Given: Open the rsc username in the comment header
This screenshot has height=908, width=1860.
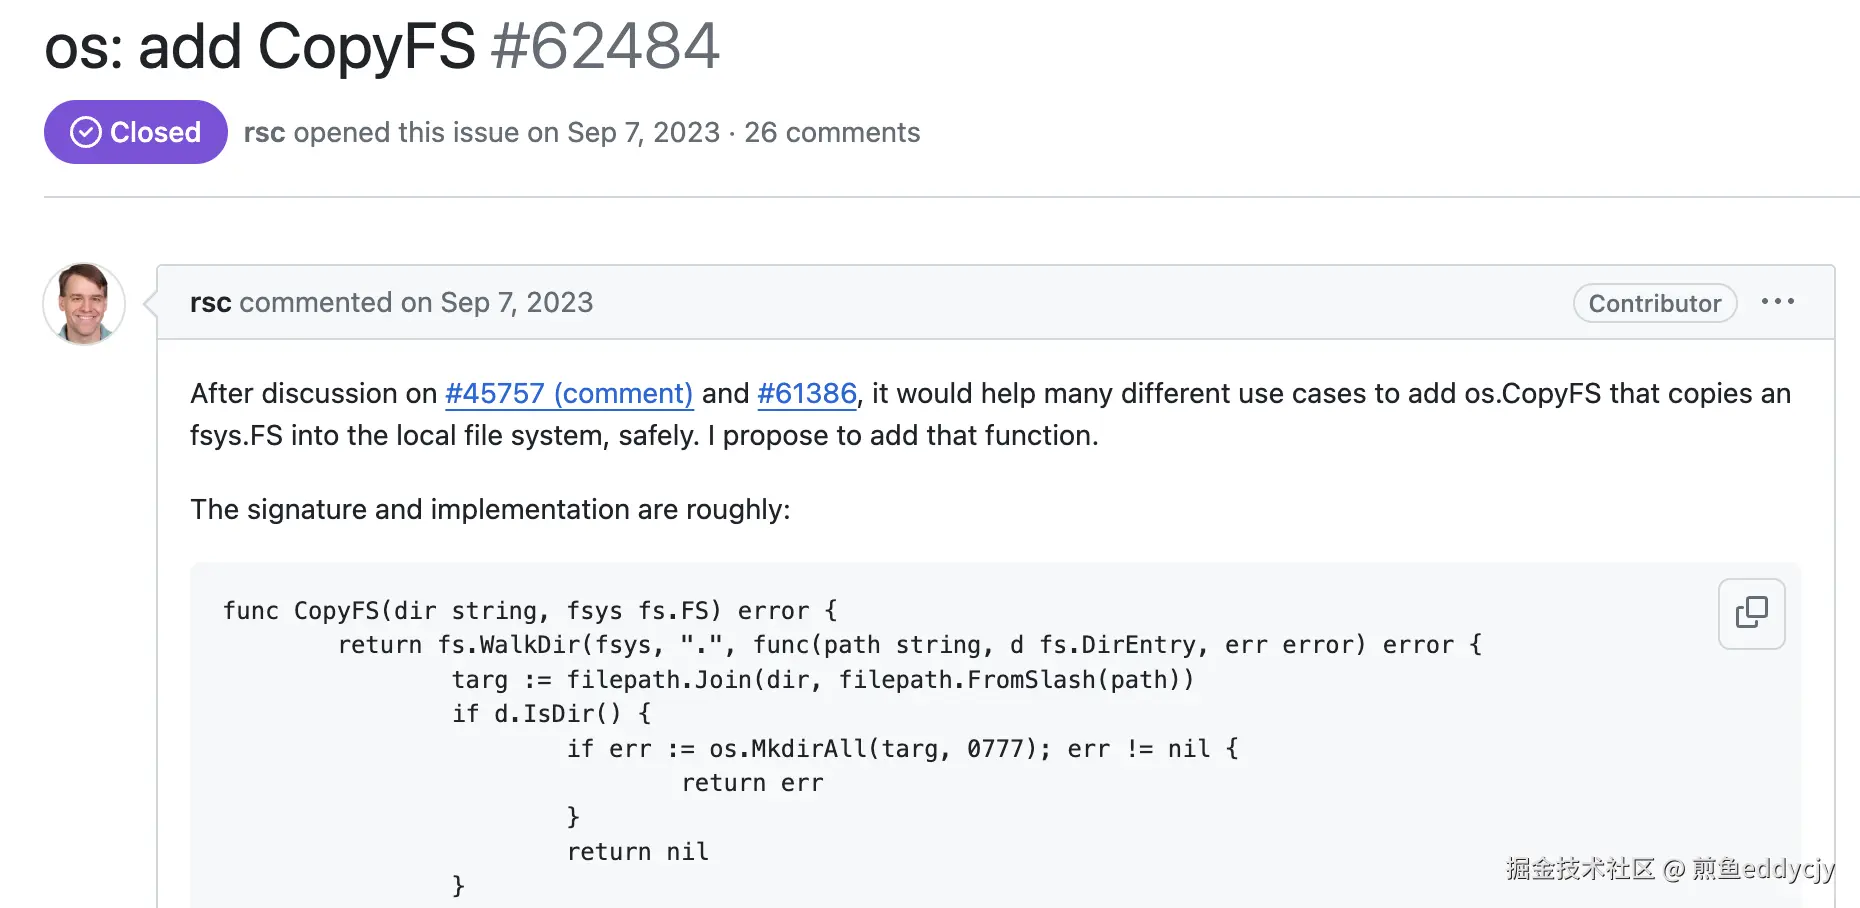Looking at the screenshot, I should [x=210, y=302].
